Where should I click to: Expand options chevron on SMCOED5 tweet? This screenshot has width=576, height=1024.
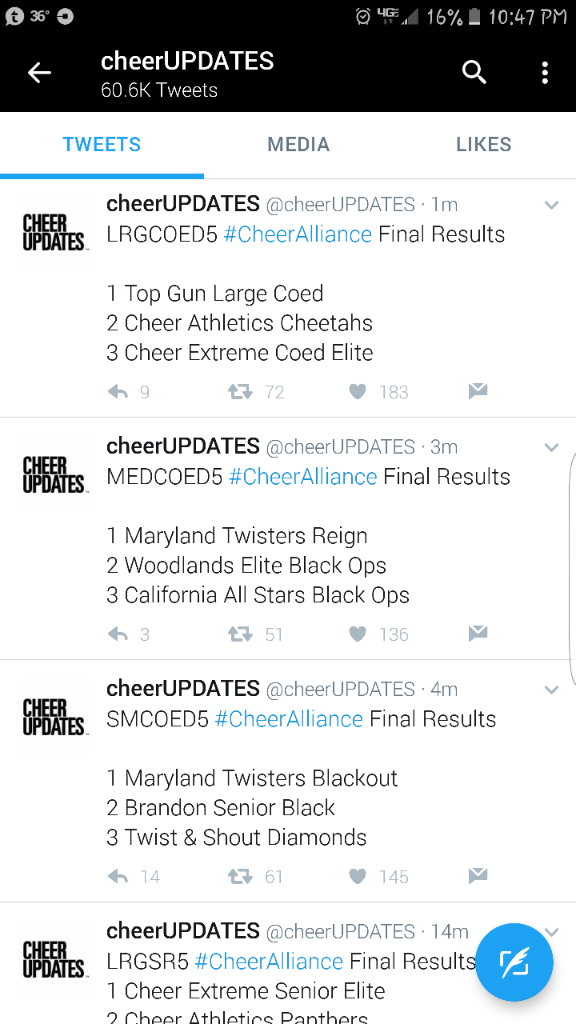pyautogui.click(x=552, y=690)
